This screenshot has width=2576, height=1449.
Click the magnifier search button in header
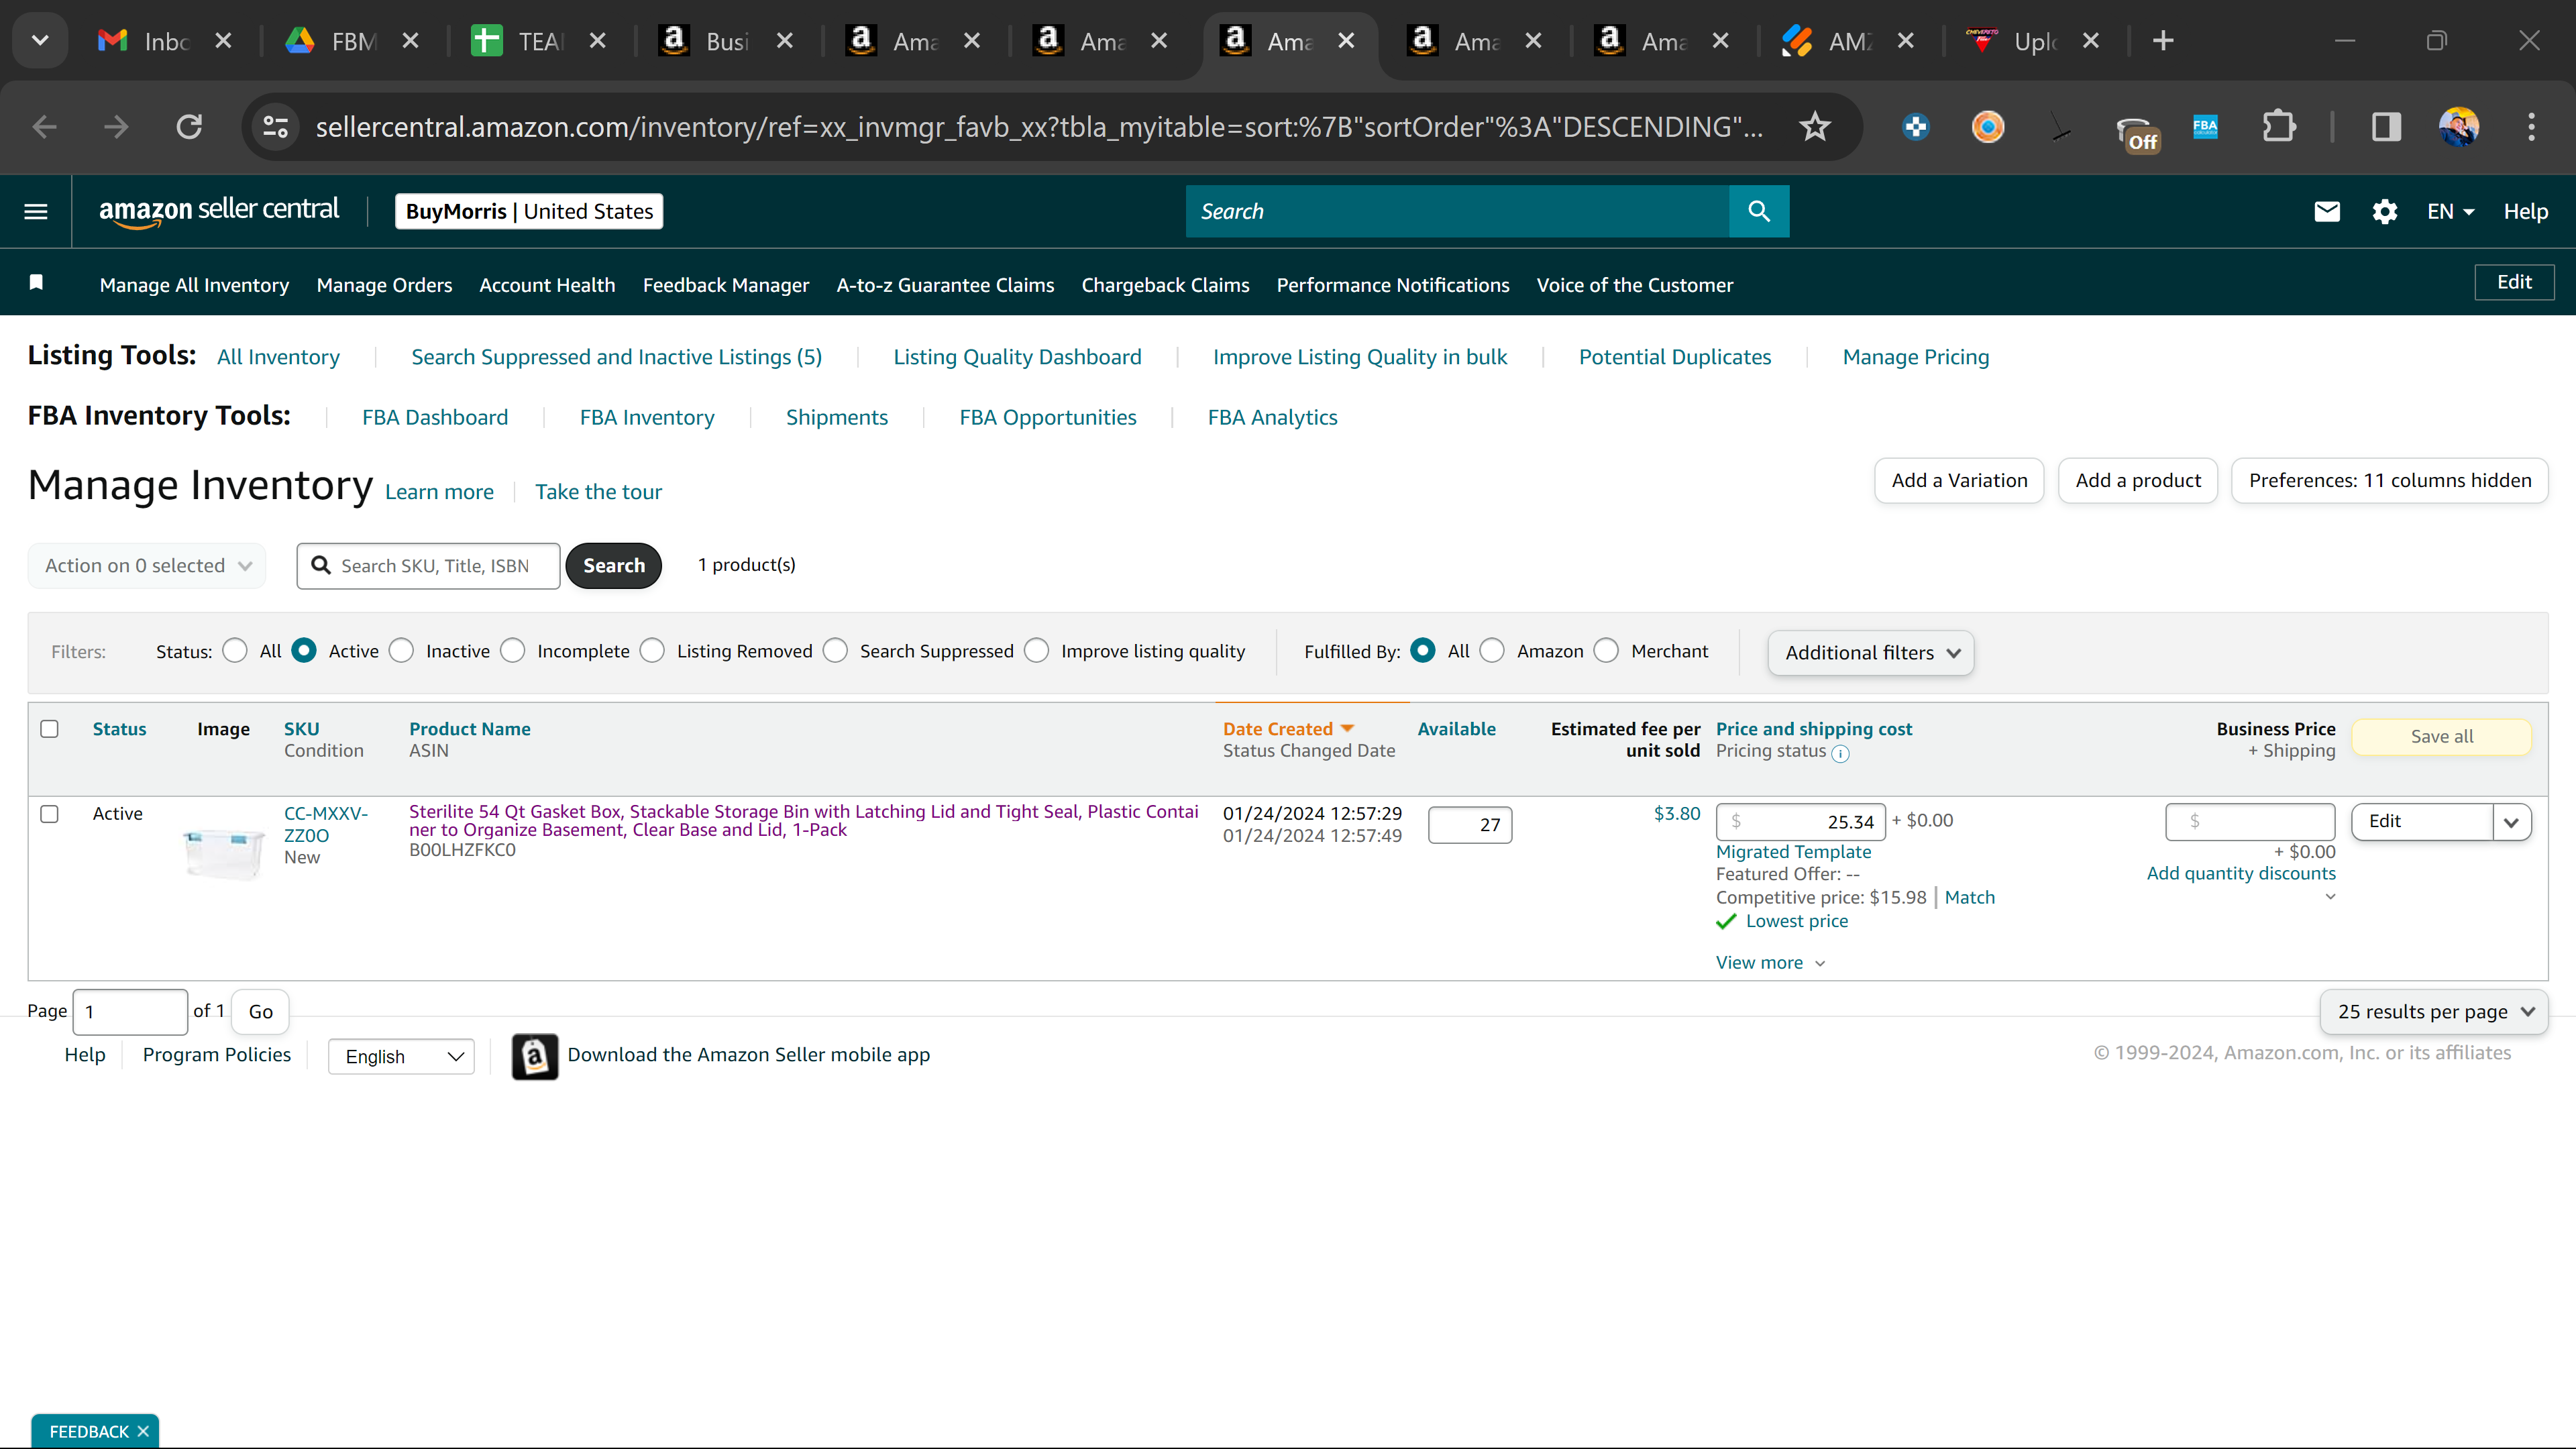1759,211
